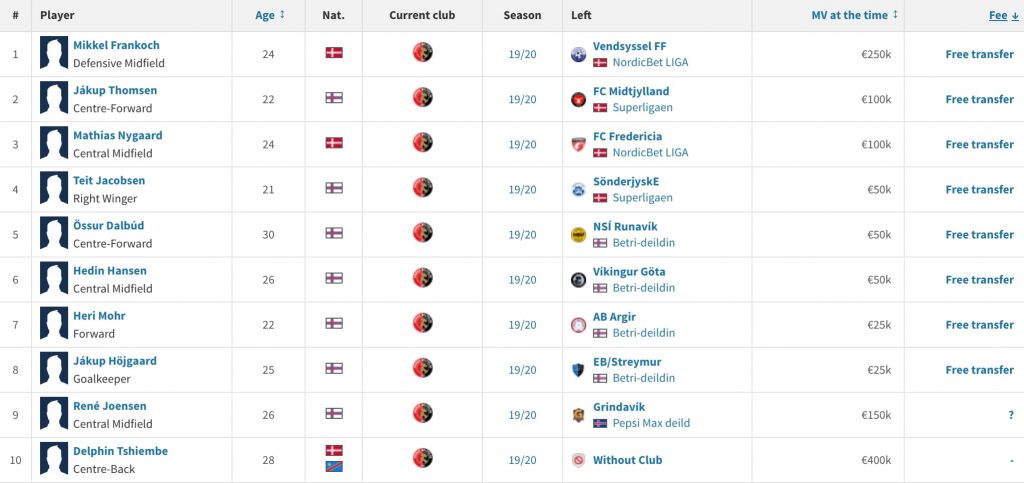The height and width of the screenshot is (483, 1024).
Task: Select Teit Jacobsen's 19/20 season link
Action: [522, 189]
